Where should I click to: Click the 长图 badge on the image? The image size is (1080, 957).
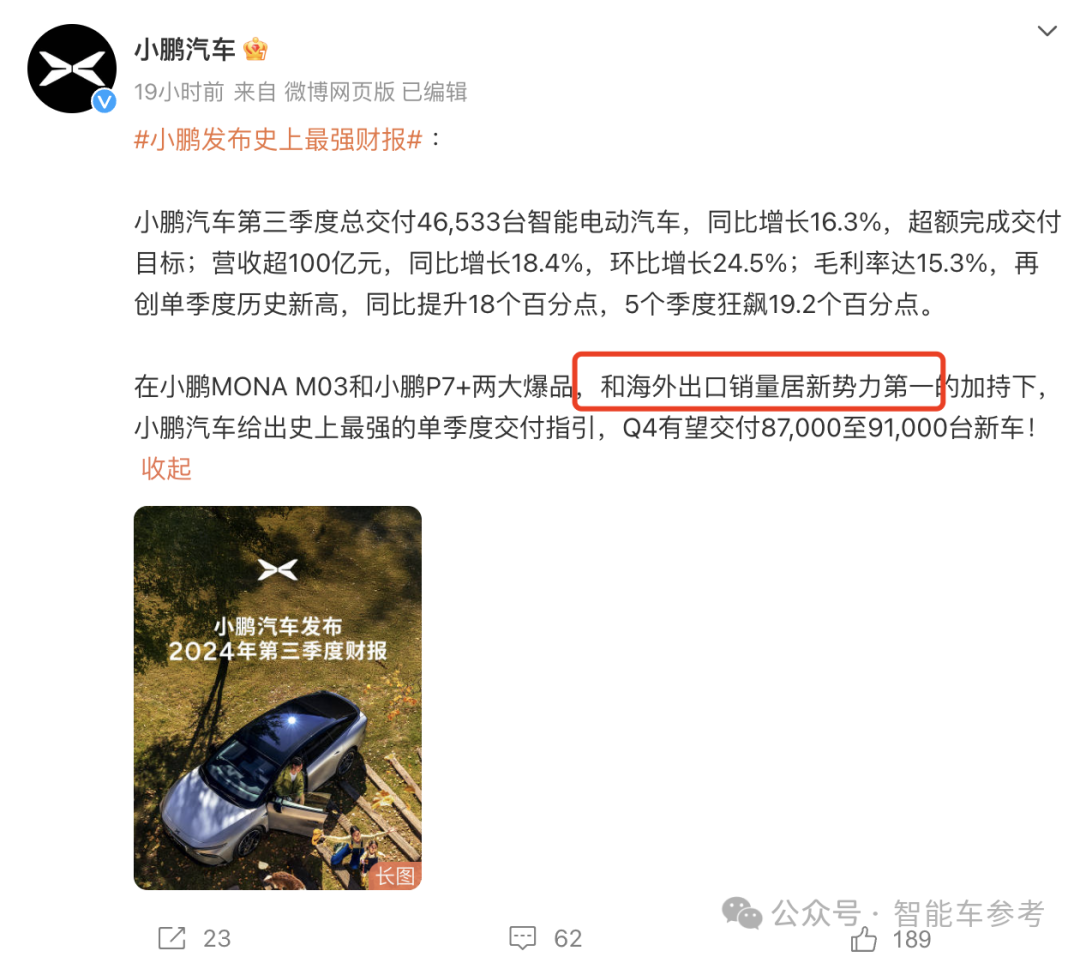[395, 876]
